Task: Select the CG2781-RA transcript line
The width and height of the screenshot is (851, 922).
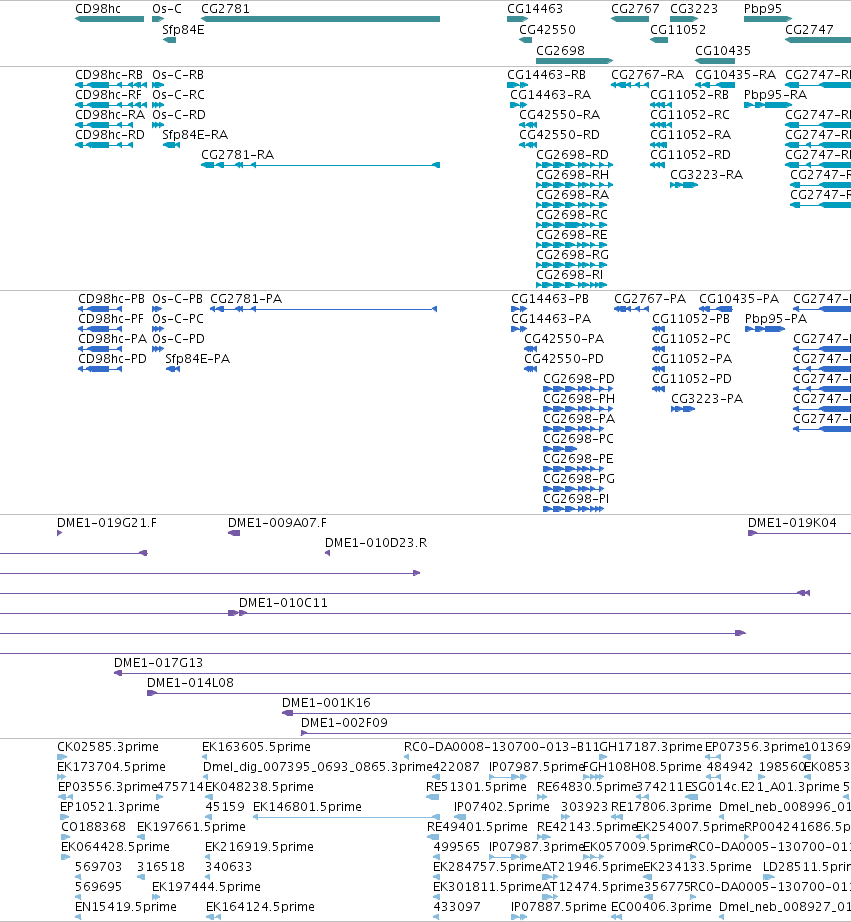Action: click(x=321, y=165)
